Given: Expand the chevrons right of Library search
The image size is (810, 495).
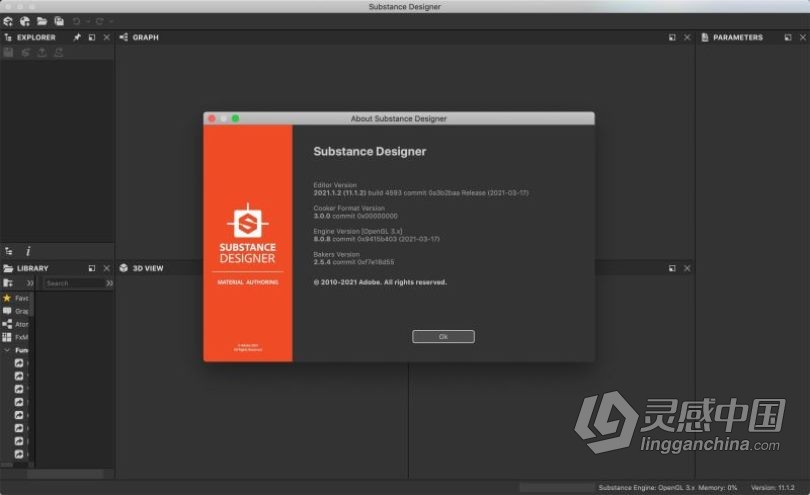Looking at the screenshot, I should click(110, 283).
